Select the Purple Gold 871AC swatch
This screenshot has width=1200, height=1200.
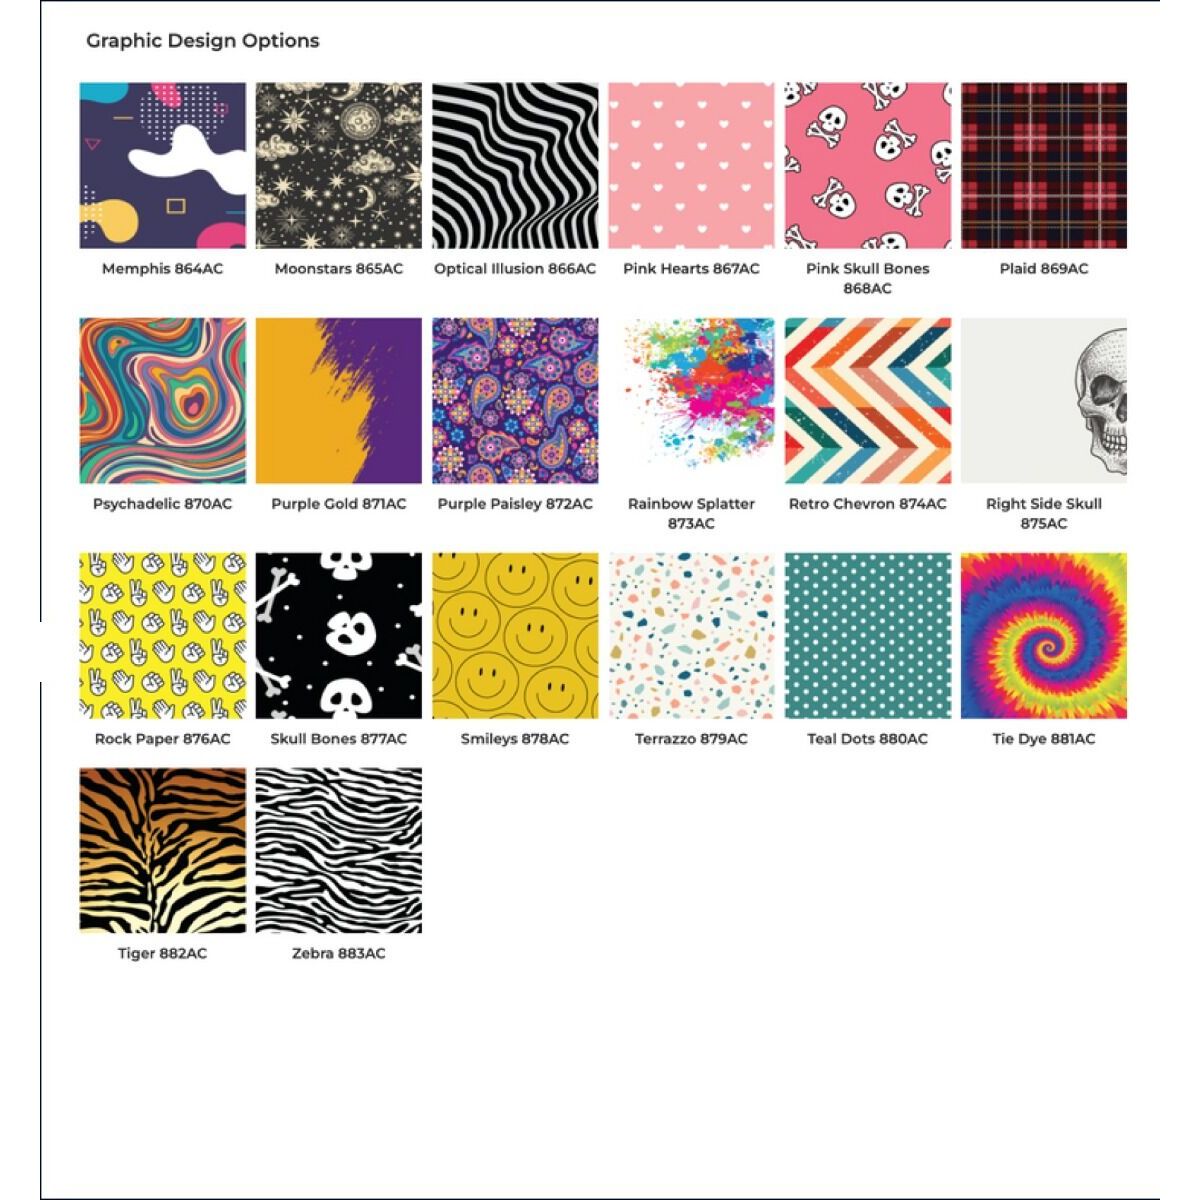click(339, 401)
